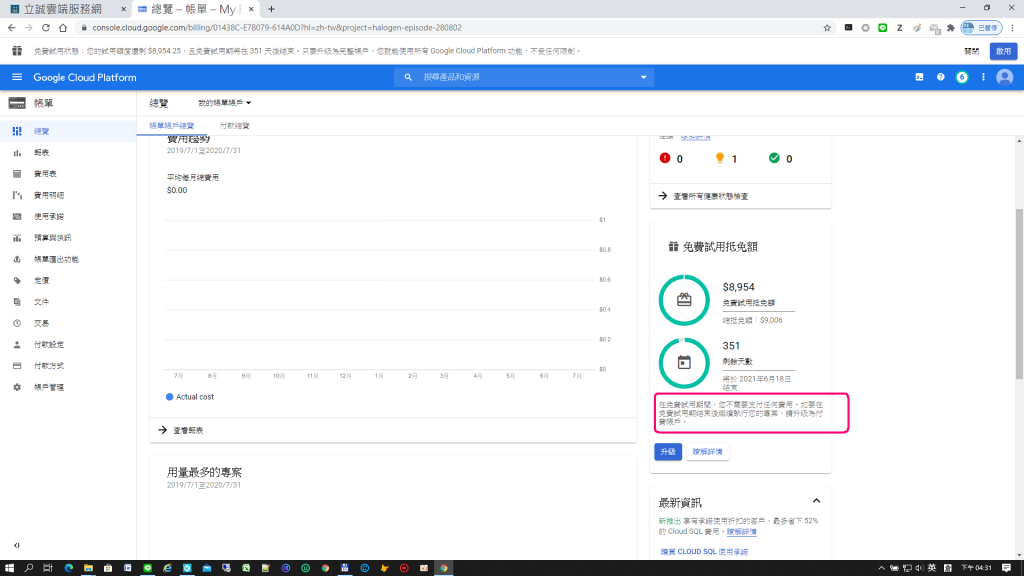Image resolution: width=1024 pixels, height=576 pixels.
Task: Open the browser extensions puzzle icon
Action: 951,27
